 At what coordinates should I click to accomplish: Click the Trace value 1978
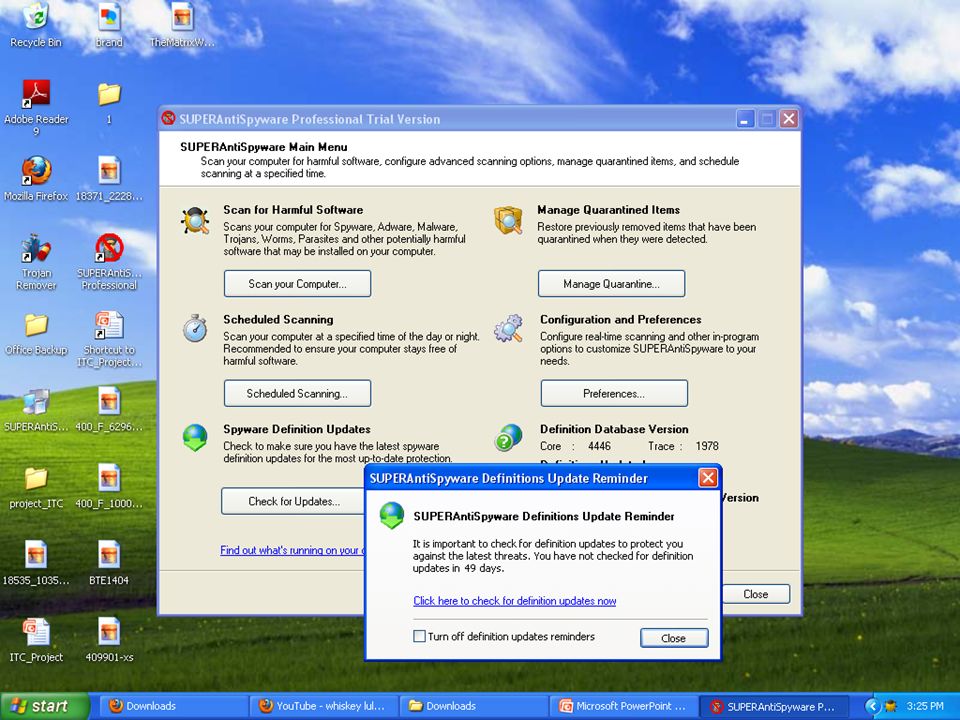click(707, 446)
